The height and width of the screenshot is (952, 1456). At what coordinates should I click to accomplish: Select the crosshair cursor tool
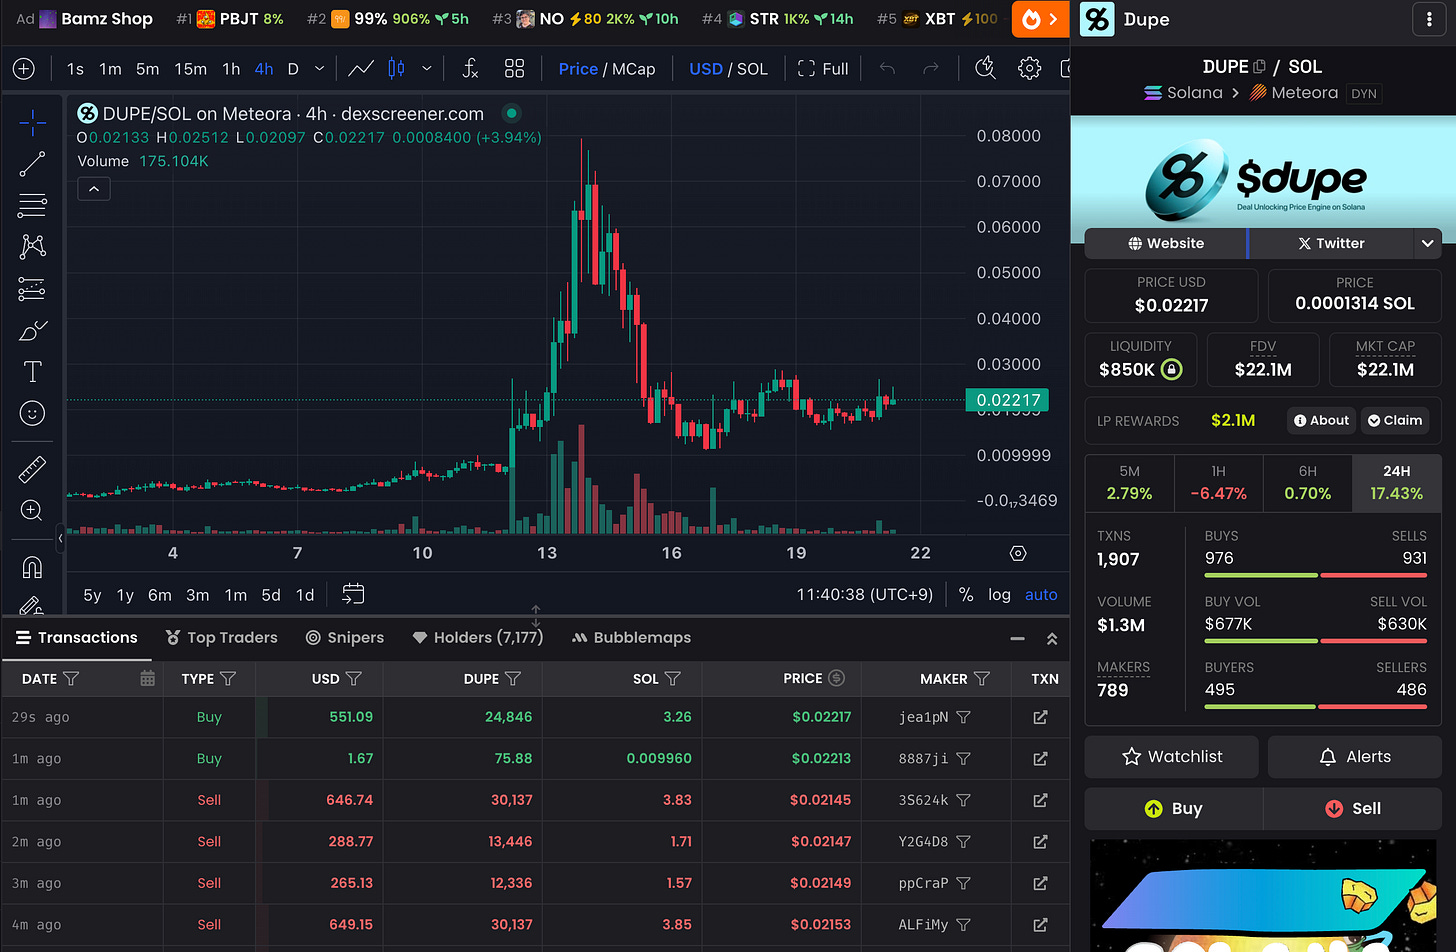pos(32,123)
